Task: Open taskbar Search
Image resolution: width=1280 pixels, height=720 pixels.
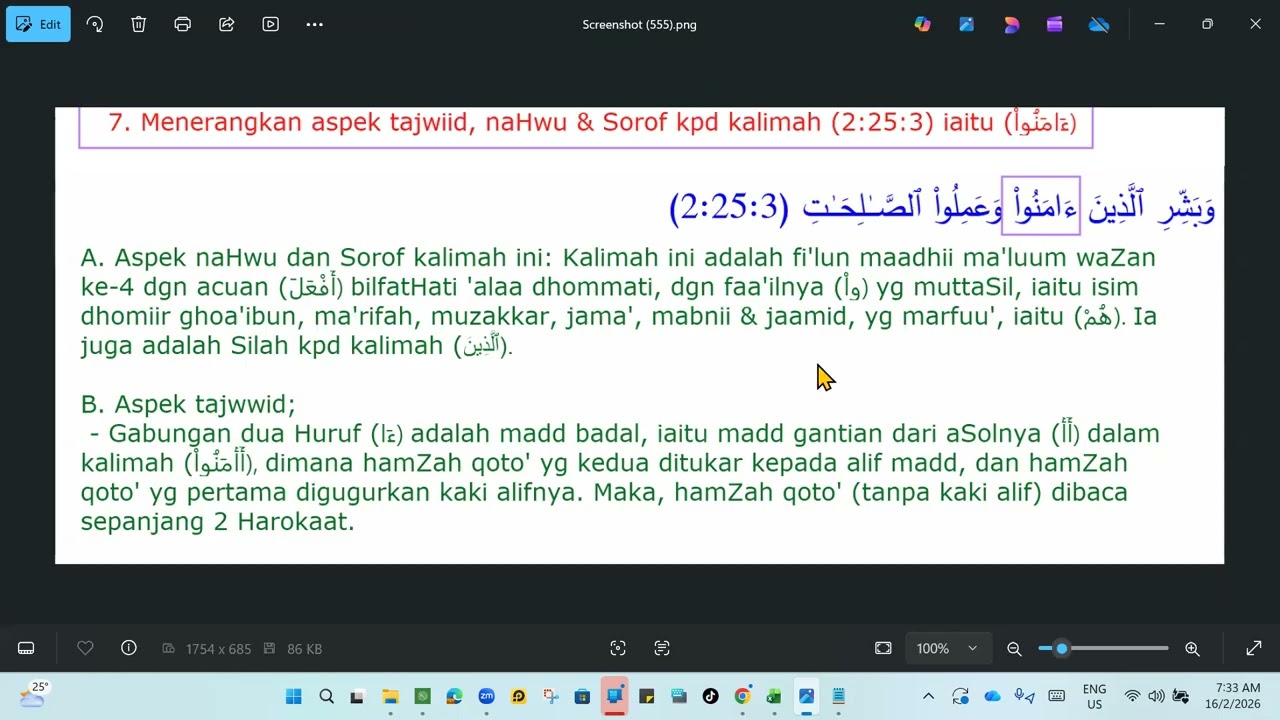Action: (x=326, y=696)
